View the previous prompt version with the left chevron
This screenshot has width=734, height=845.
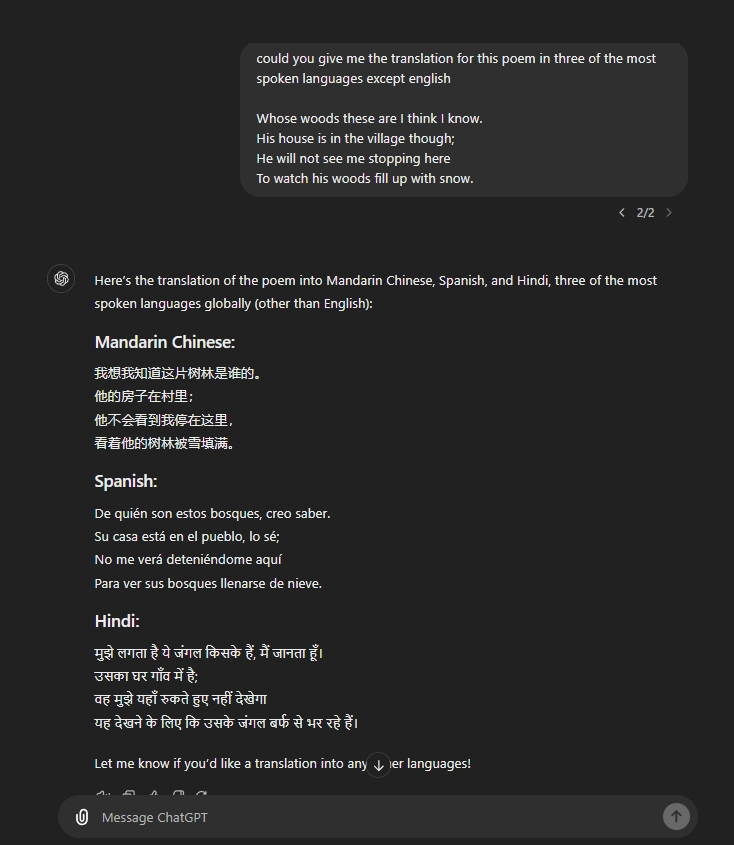[622, 212]
